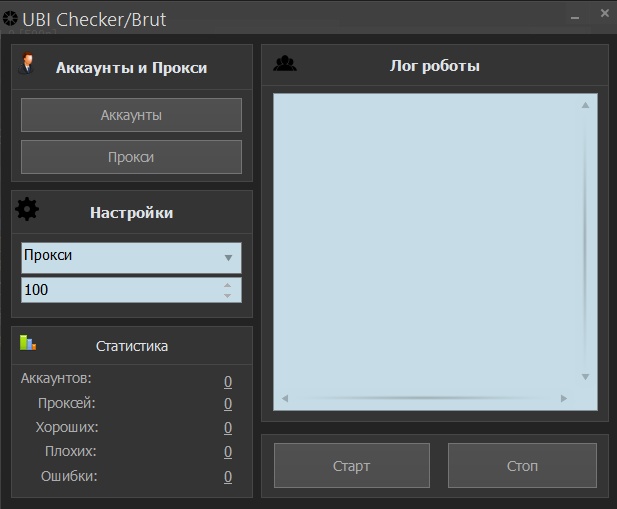617x509 pixels.
Task: Click the Статистика heading
Action: click(x=132, y=346)
